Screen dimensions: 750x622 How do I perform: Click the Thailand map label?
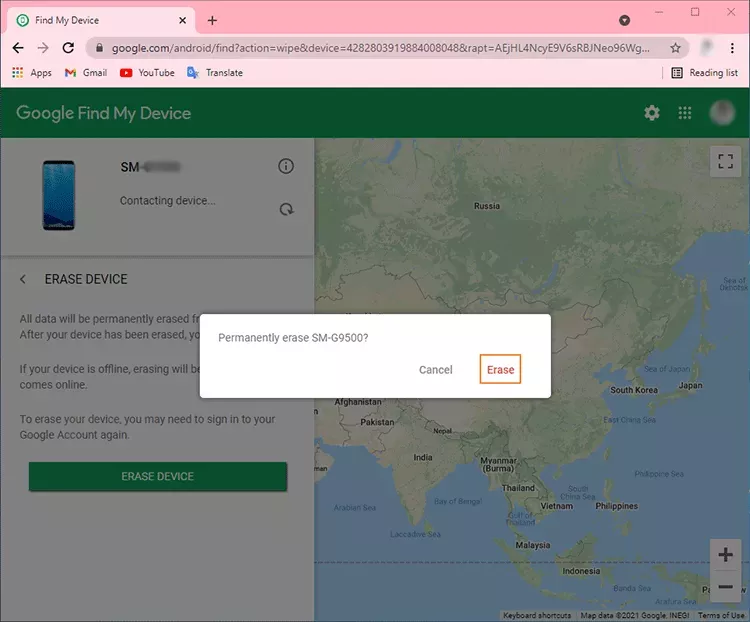click(x=518, y=488)
